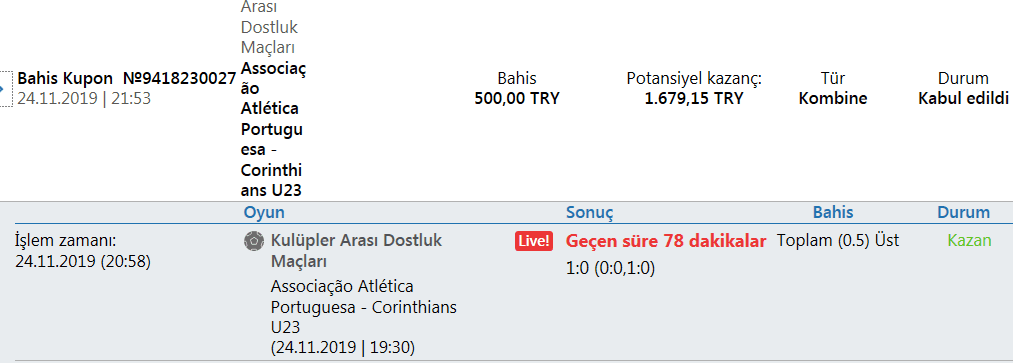Viewport: 1013px width, 363px height.
Task: Select coupon number 9418230027
Action: pos(179,79)
